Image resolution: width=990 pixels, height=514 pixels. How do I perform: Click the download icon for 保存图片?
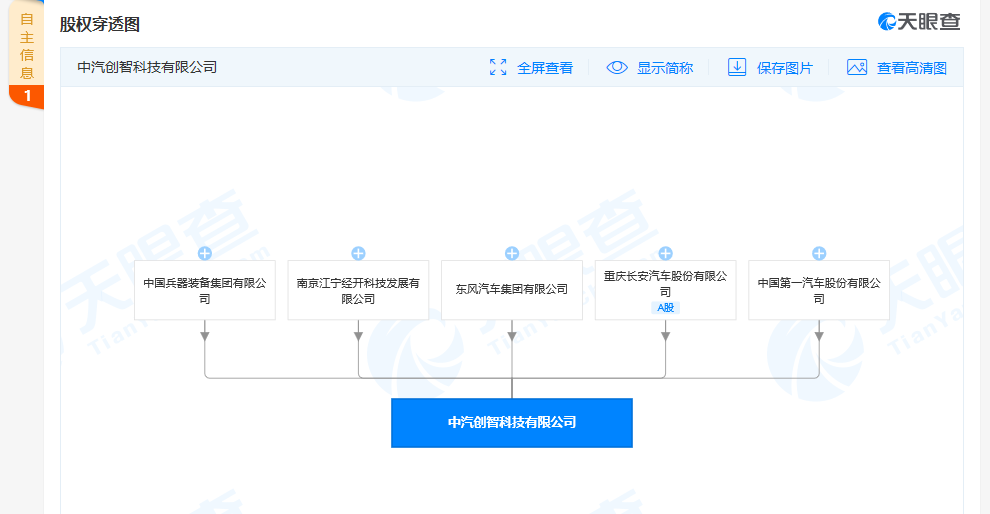pos(737,67)
